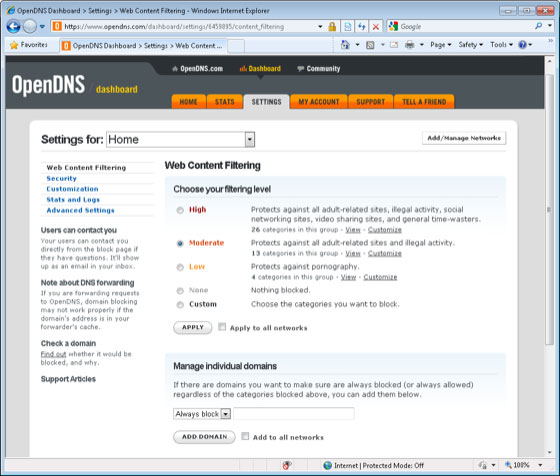The height and width of the screenshot is (476, 560).
Task: Switch to the SETTINGS tab
Action: 266,102
